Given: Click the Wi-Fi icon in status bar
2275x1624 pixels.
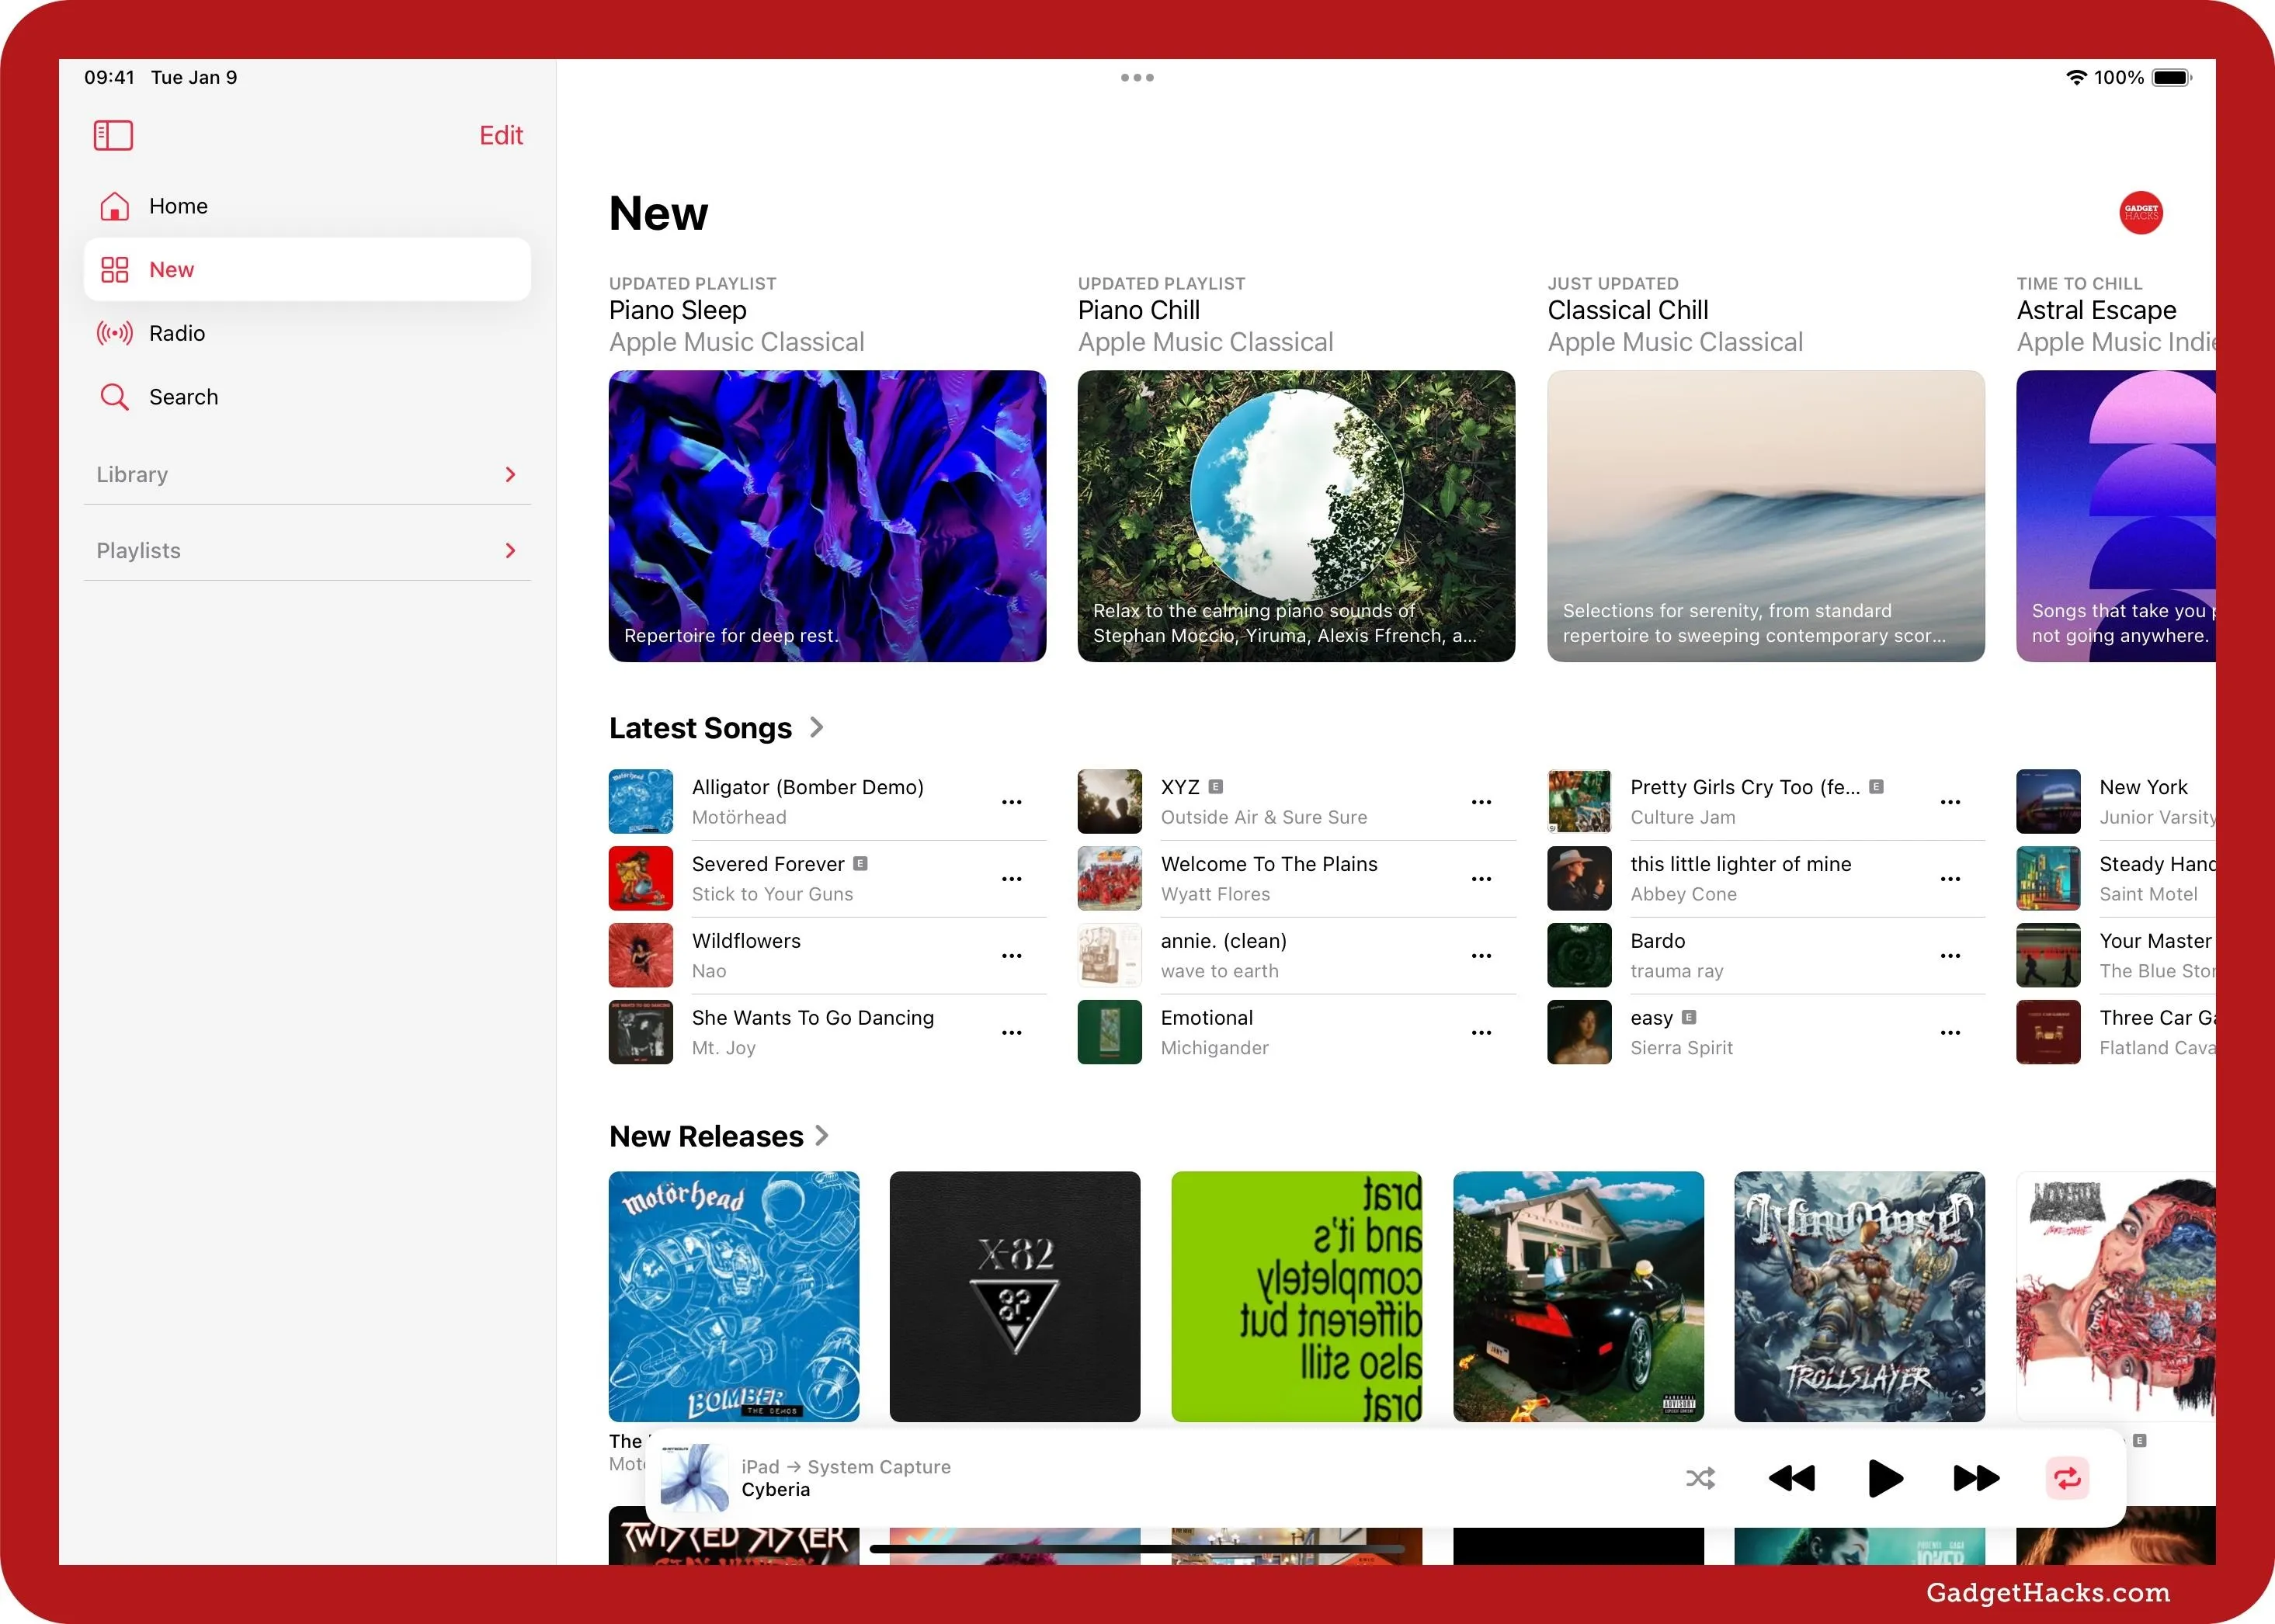Looking at the screenshot, I should 2076,77.
